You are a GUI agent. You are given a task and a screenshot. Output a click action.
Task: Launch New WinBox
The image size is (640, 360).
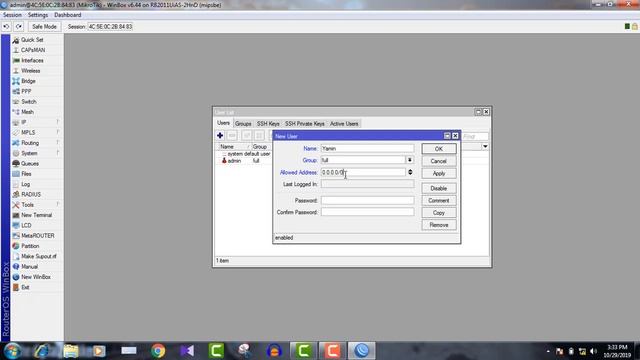pos(36,277)
